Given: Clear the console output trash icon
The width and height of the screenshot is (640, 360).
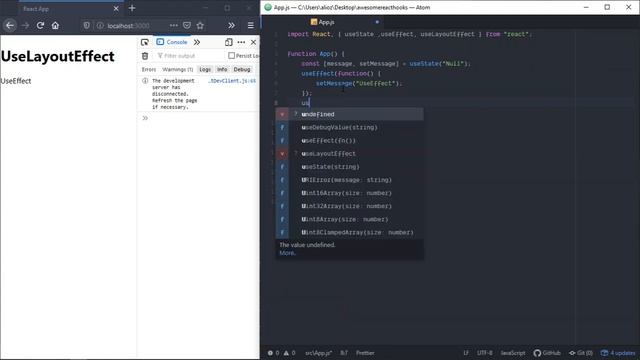Looking at the screenshot, I should [145, 56].
